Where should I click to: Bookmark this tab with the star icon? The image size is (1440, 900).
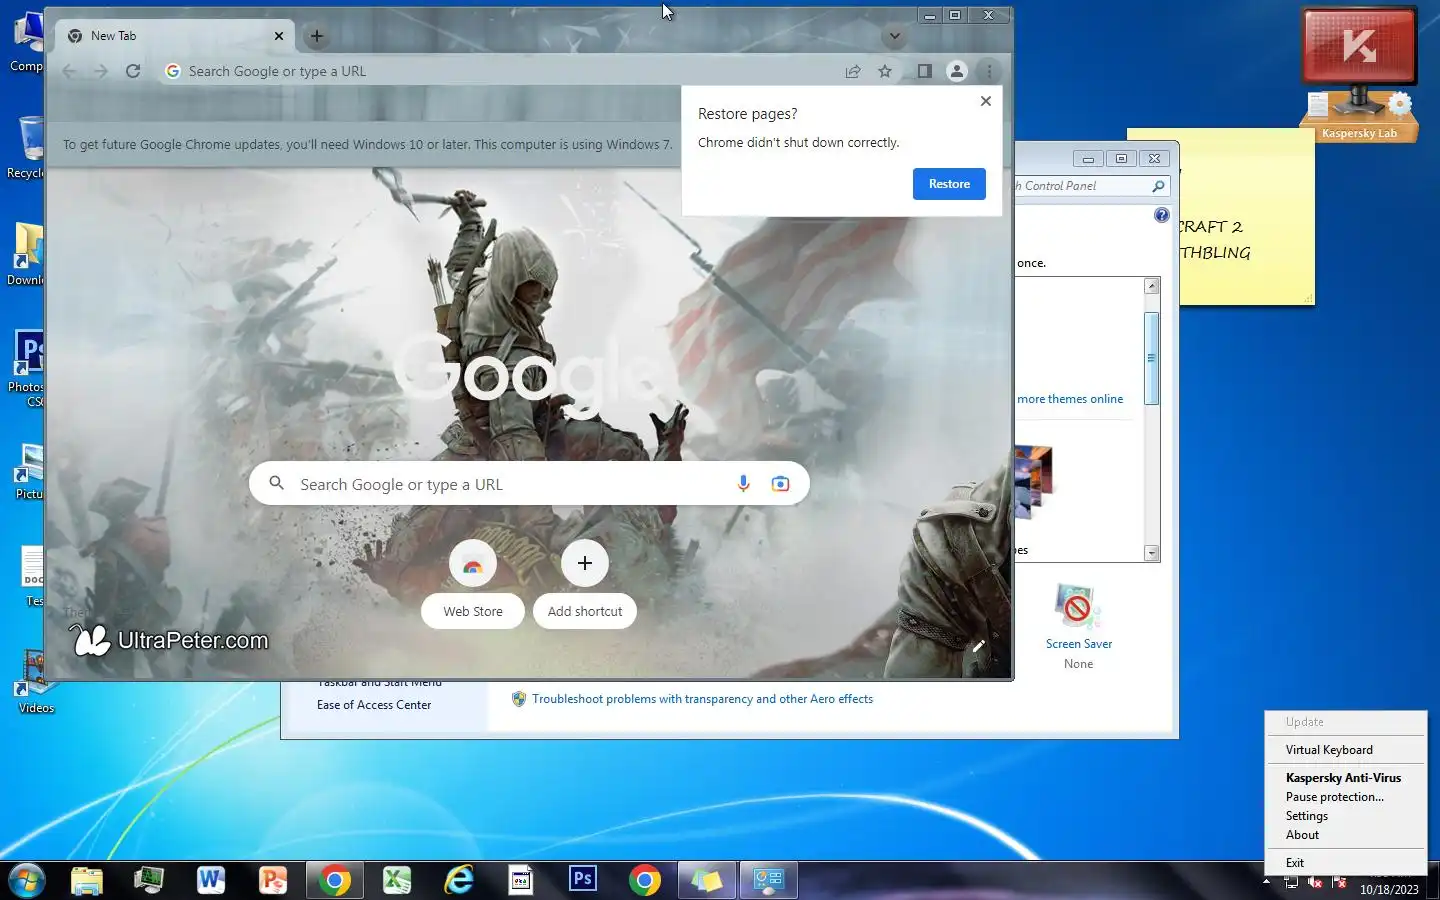(885, 71)
